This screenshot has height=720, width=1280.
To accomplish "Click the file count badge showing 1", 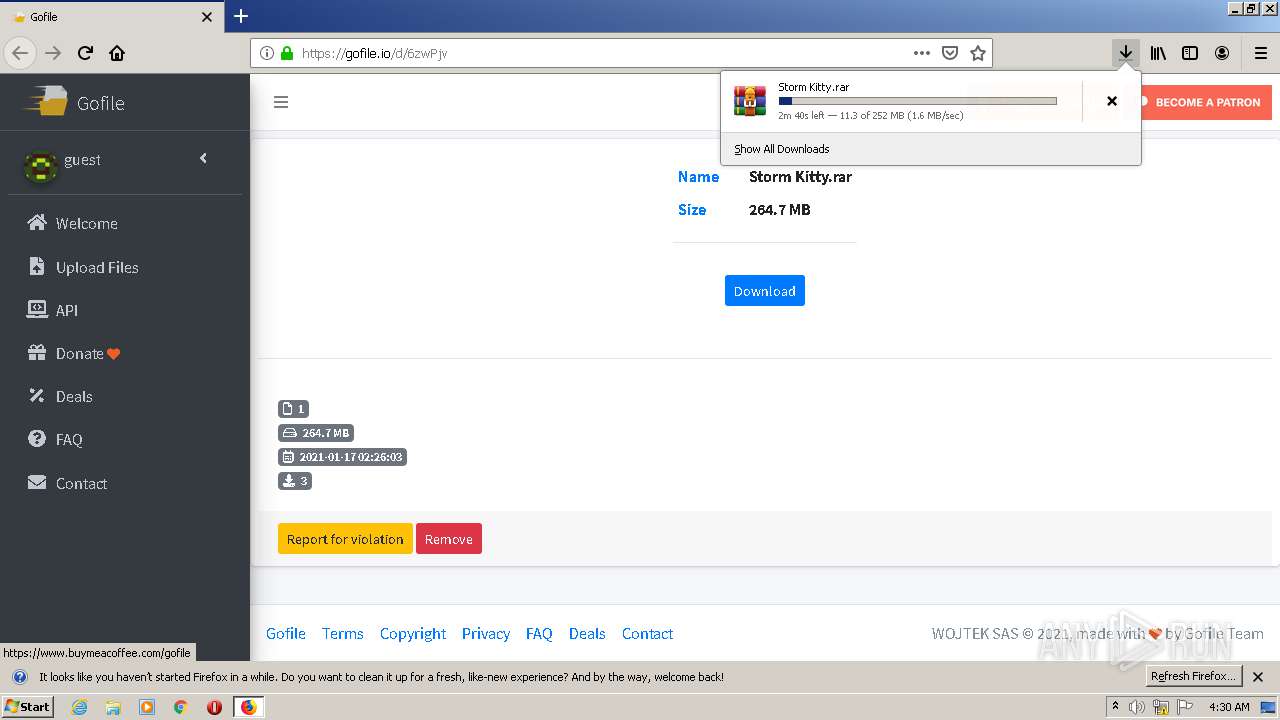I will coord(293,408).
